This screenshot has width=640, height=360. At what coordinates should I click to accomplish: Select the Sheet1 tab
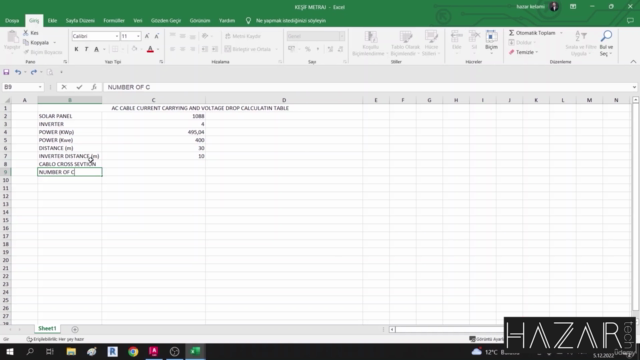click(47, 329)
